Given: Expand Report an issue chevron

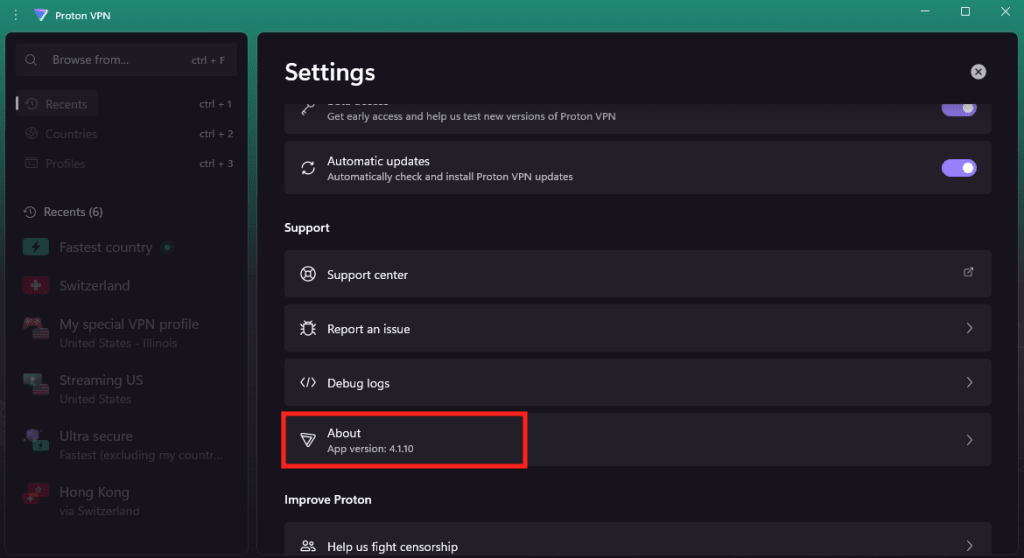Looking at the screenshot, I should point(969,328).
